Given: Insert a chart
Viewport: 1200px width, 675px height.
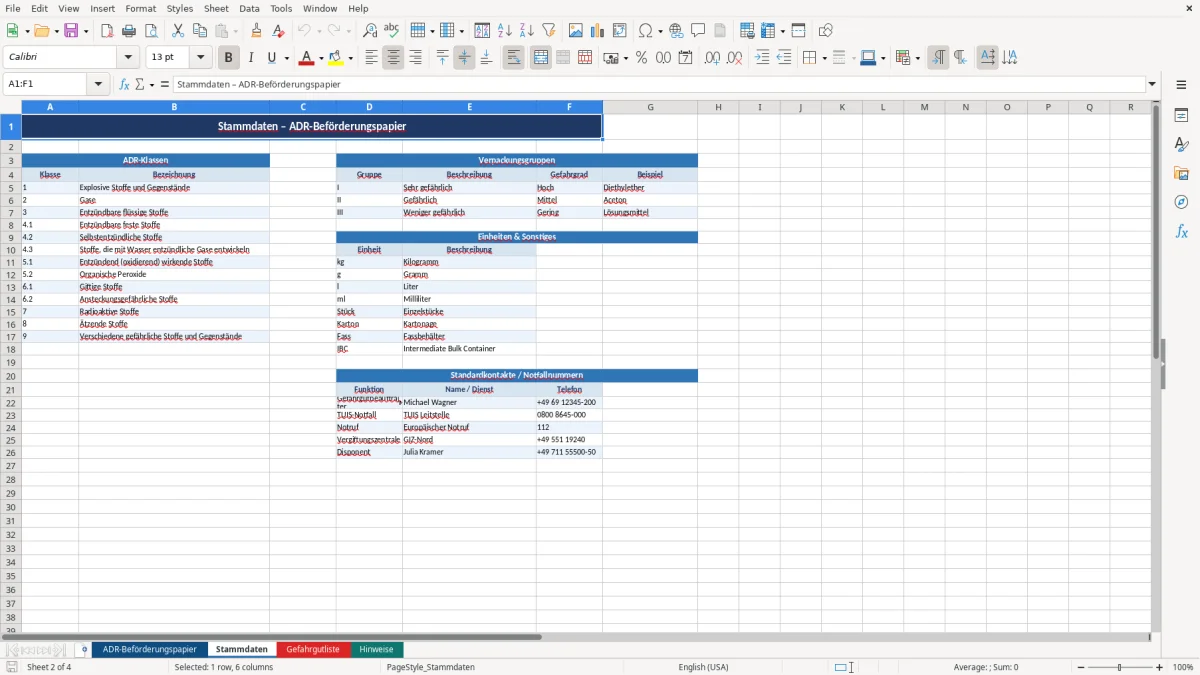Looking at the screenshot, I should click(598, 31).
